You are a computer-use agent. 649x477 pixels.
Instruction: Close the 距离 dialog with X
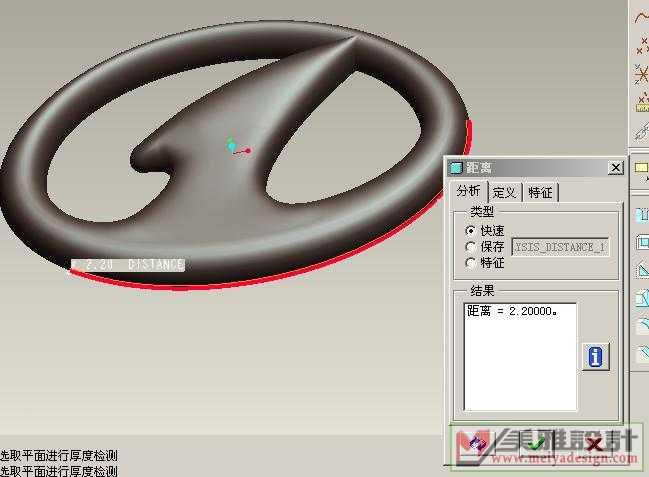[x=615, y=168]
